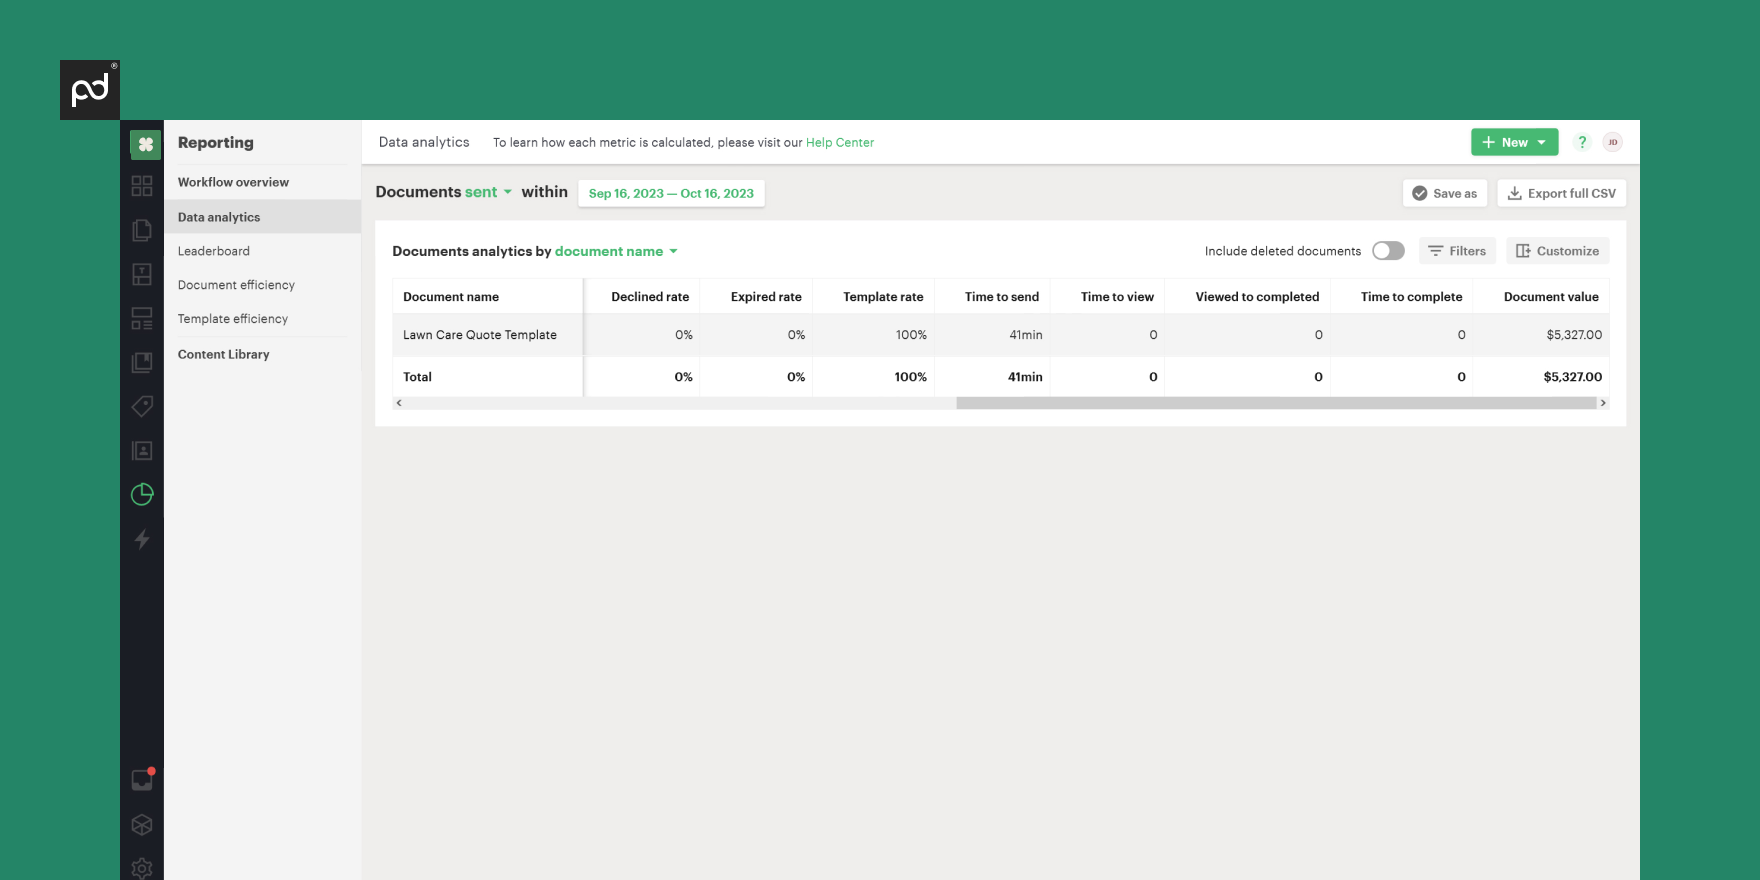
Task: Open the dashboard grid icon in the sidebar
Action: click(x=142, y=186)
